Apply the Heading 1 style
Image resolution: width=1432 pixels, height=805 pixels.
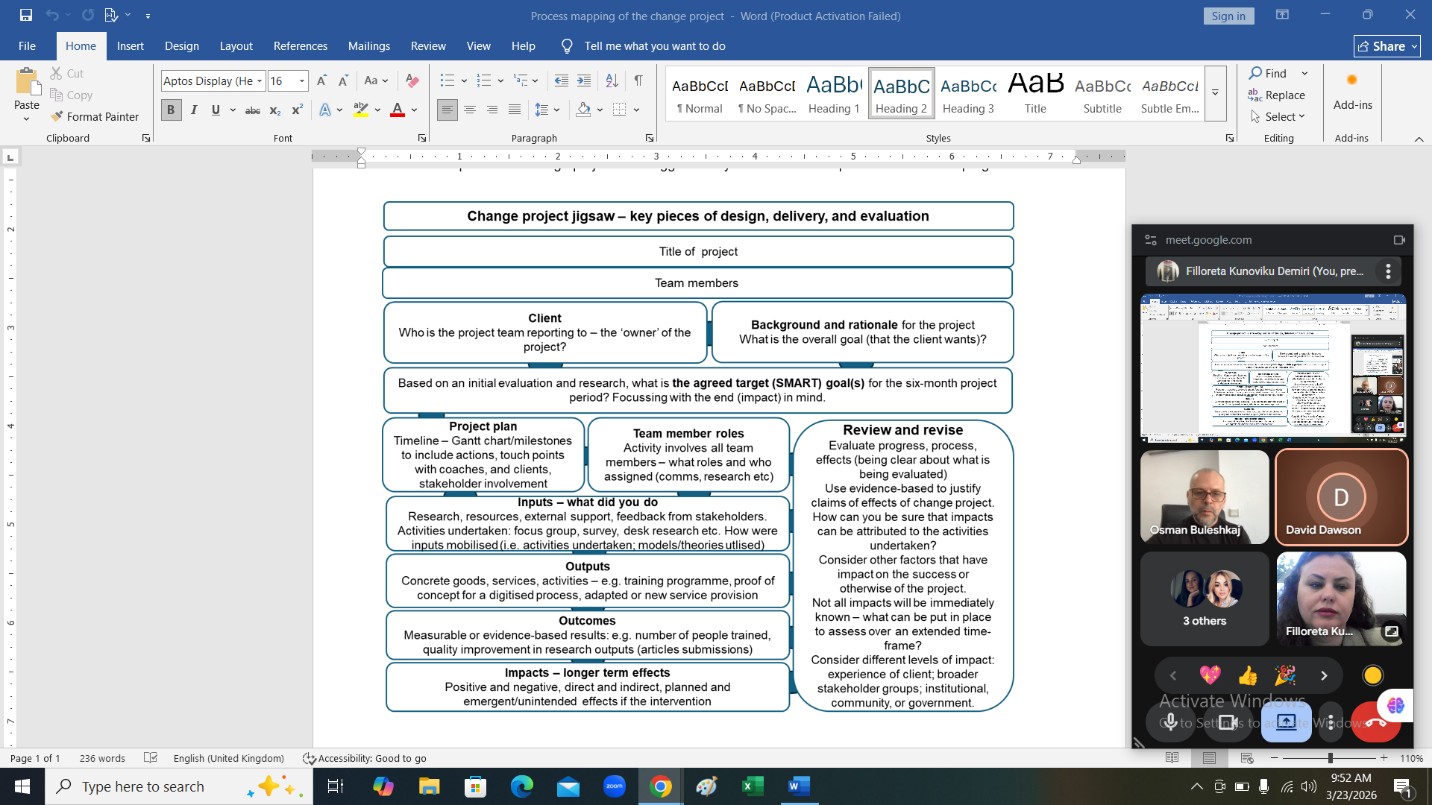point(834,93)
